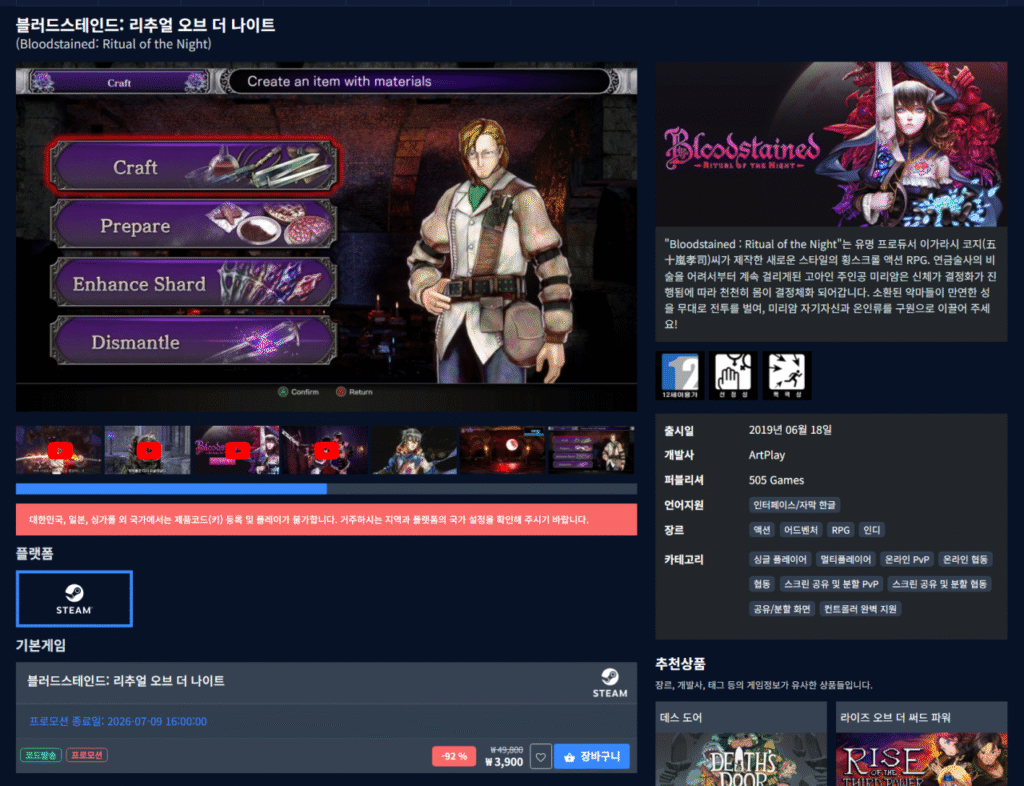The height and width of the screenshot is (786, 1024).
Task: Select the 어드벤처 genre tag
Action: 801,530
